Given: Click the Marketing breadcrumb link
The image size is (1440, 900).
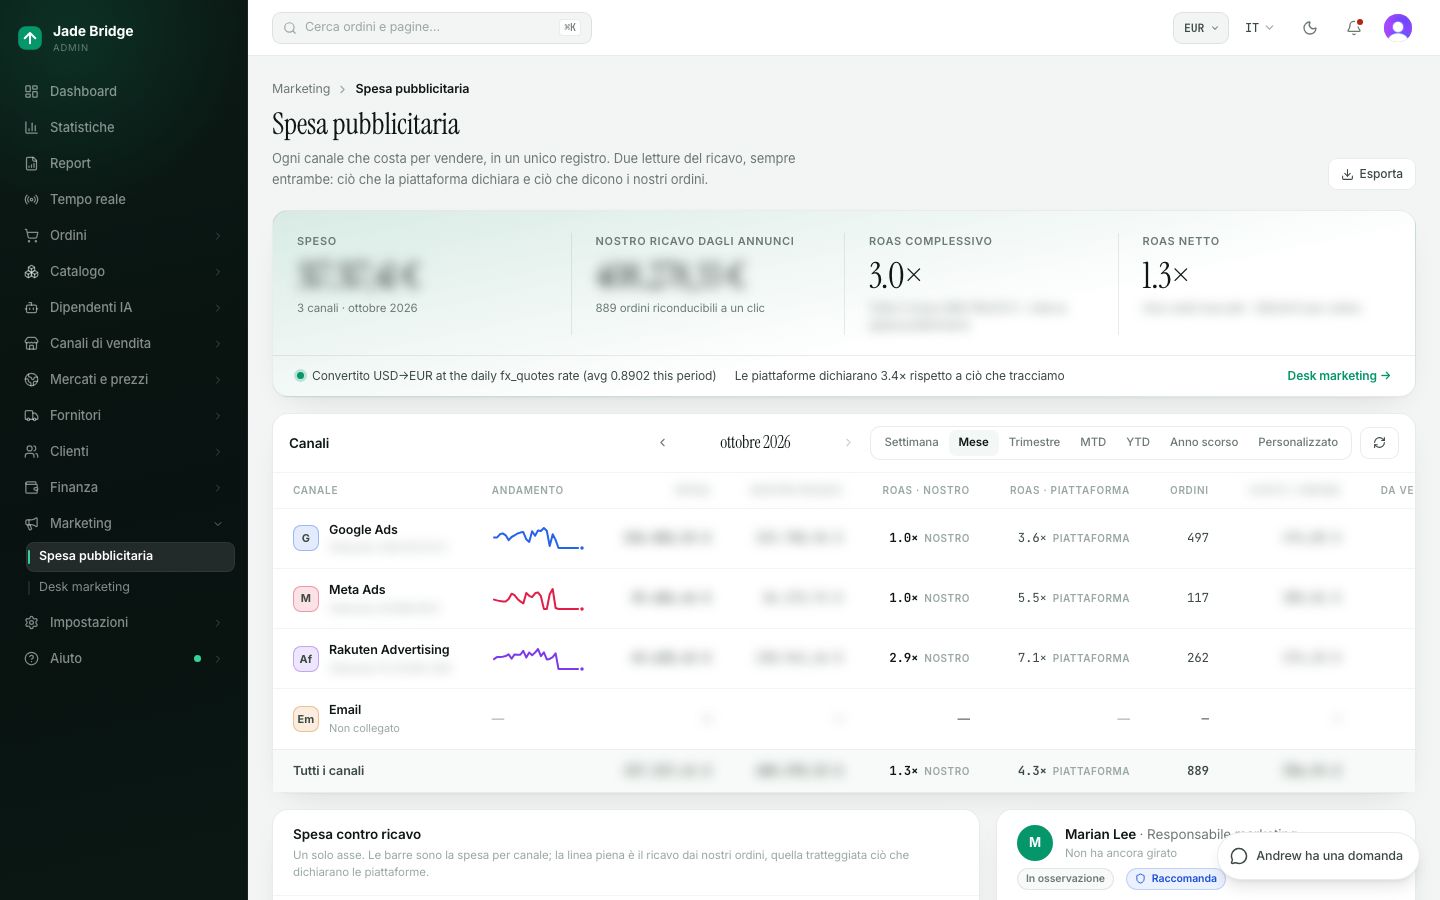Looking at the screenshot, I should (x=301, y=89).
